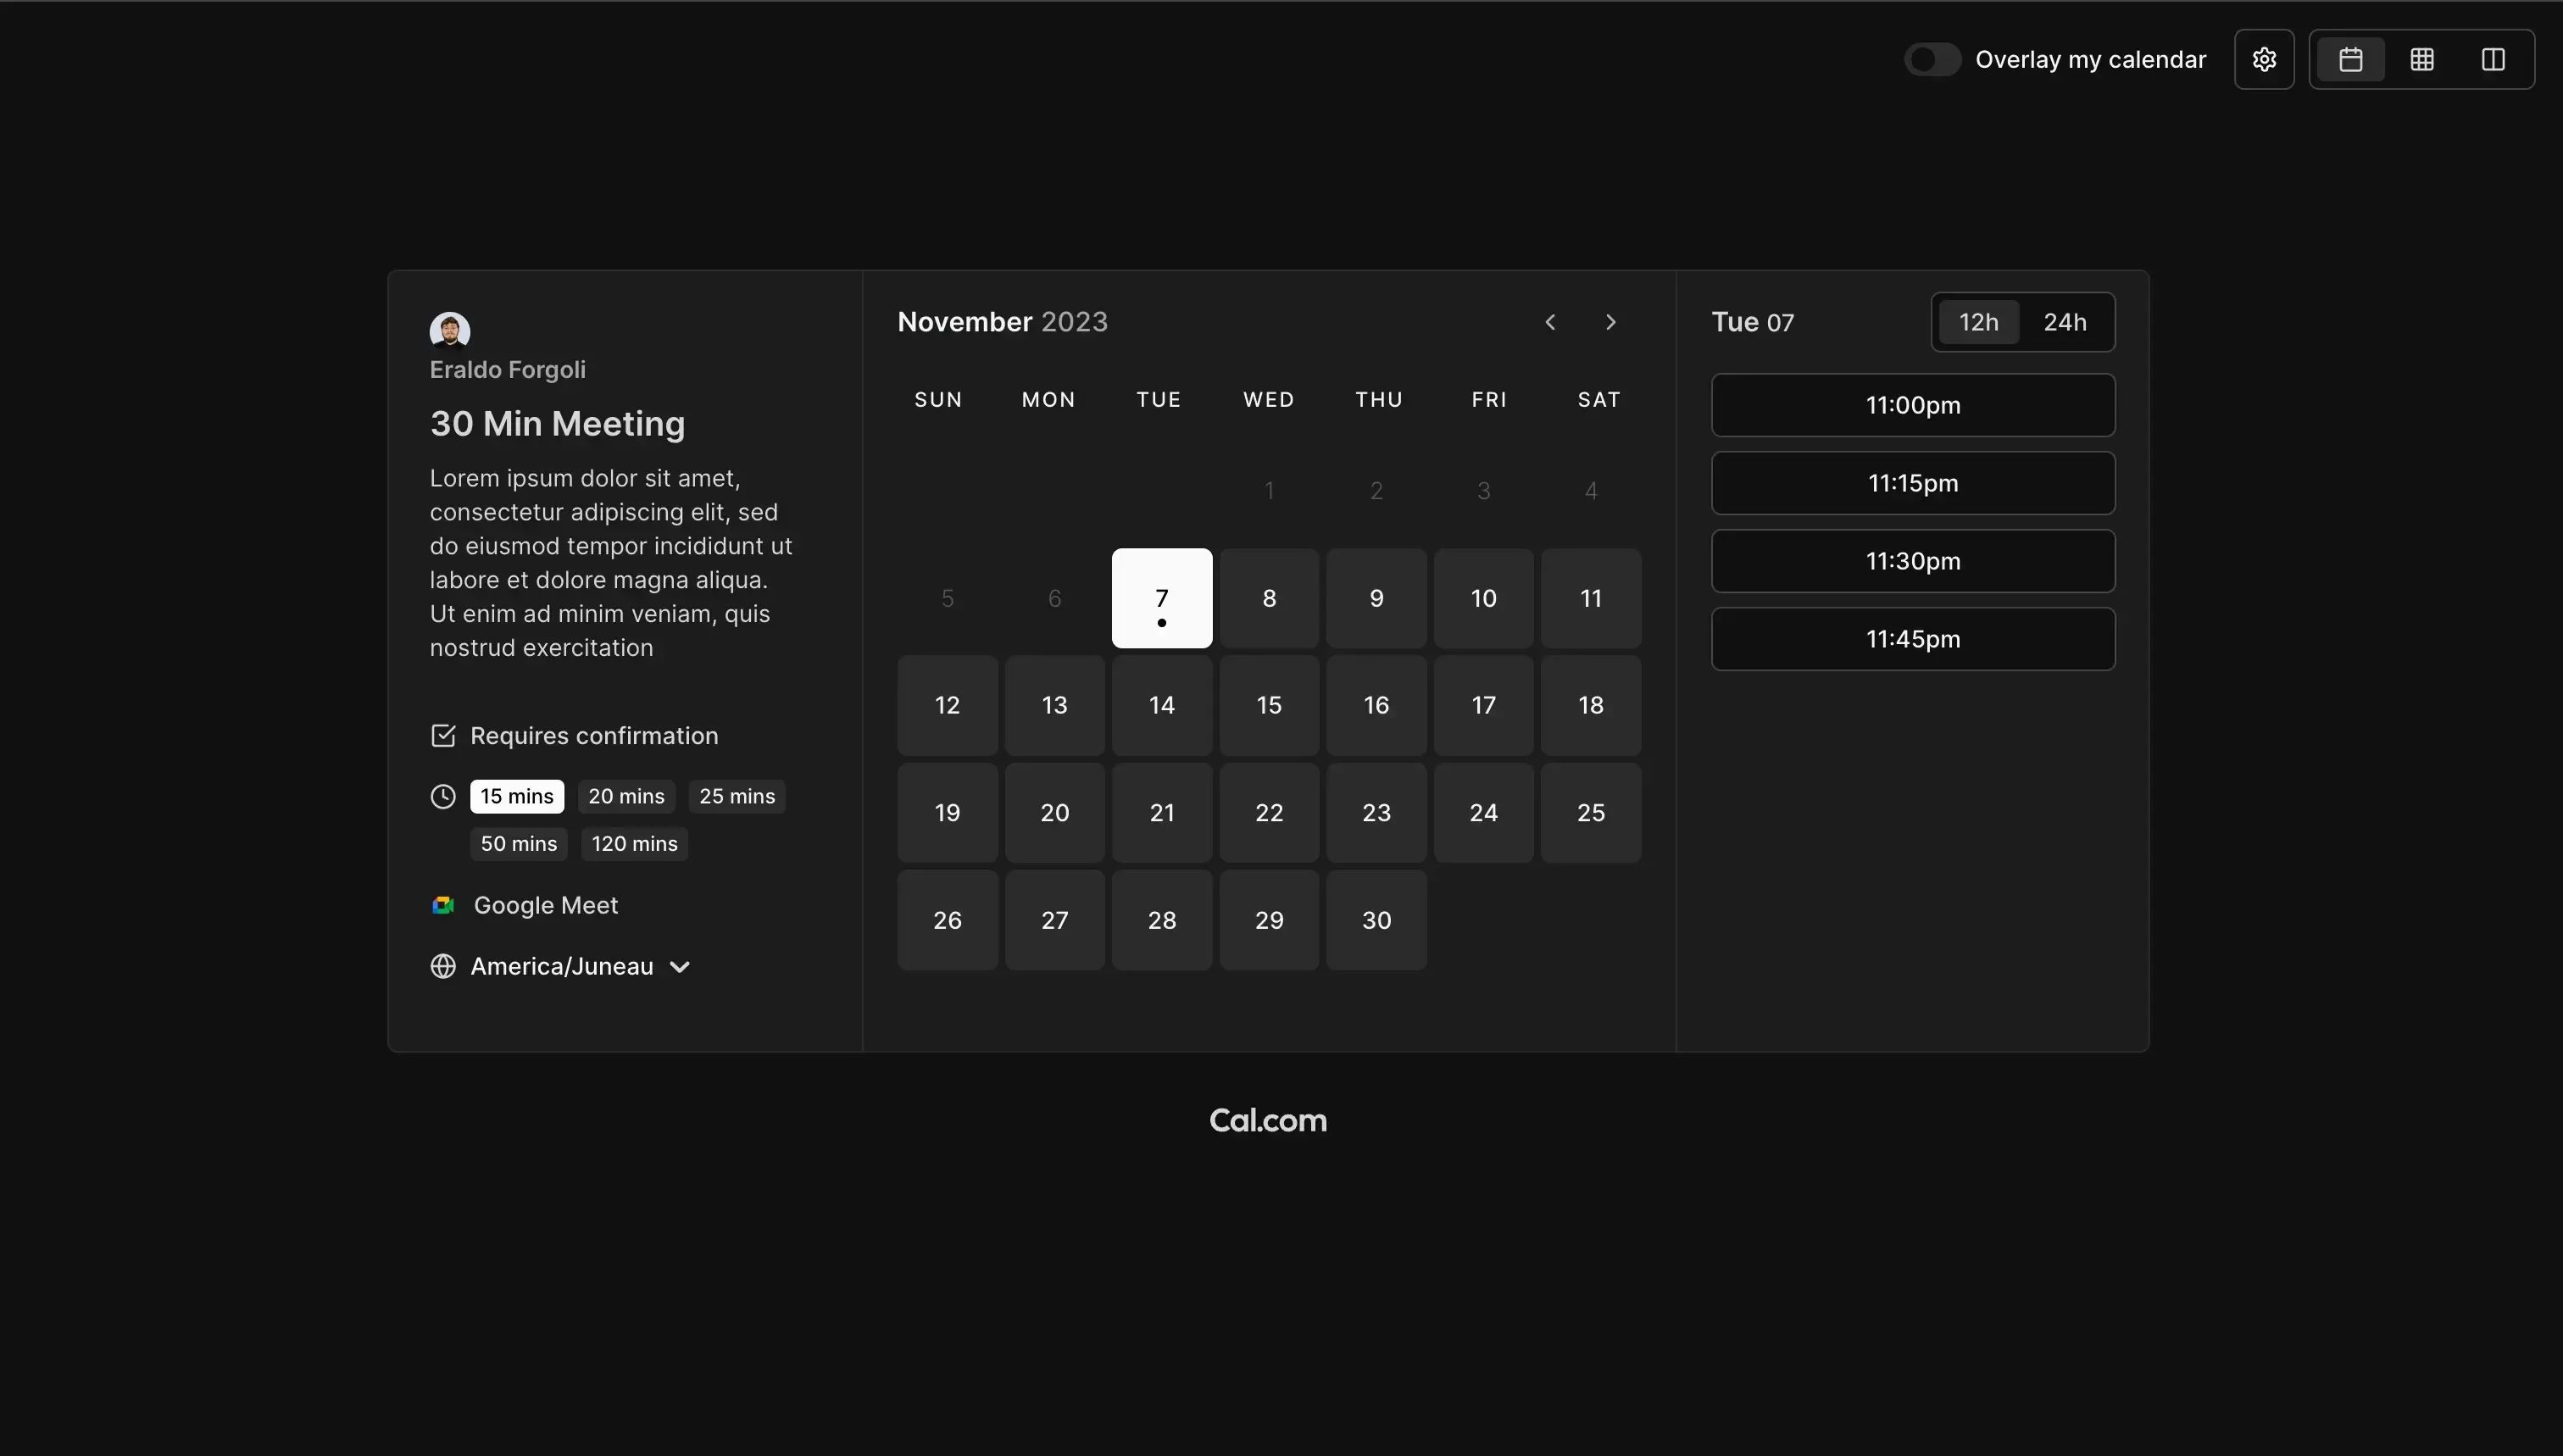Switch to month calendar view icon

point(2351,60)
